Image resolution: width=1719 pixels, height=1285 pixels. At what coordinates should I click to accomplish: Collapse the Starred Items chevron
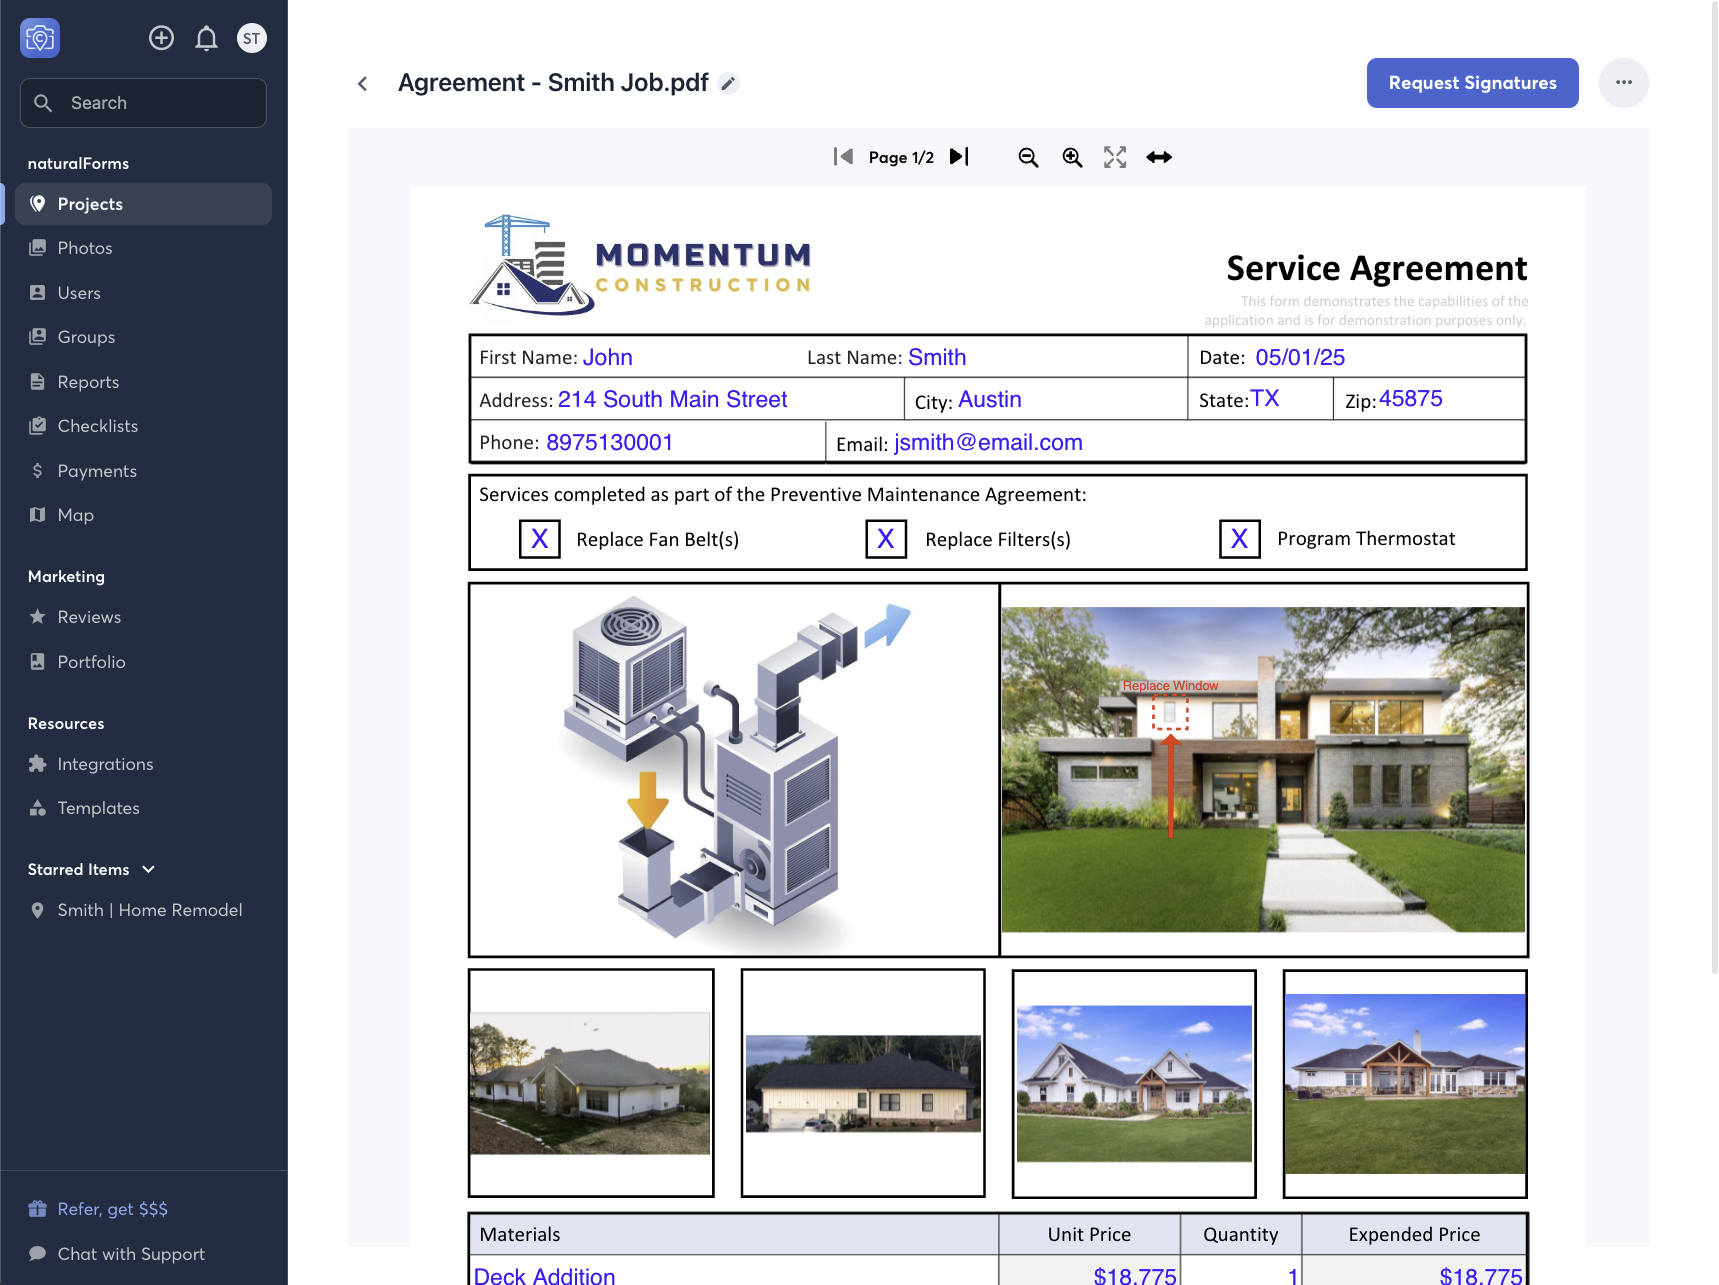pos(148,869)
